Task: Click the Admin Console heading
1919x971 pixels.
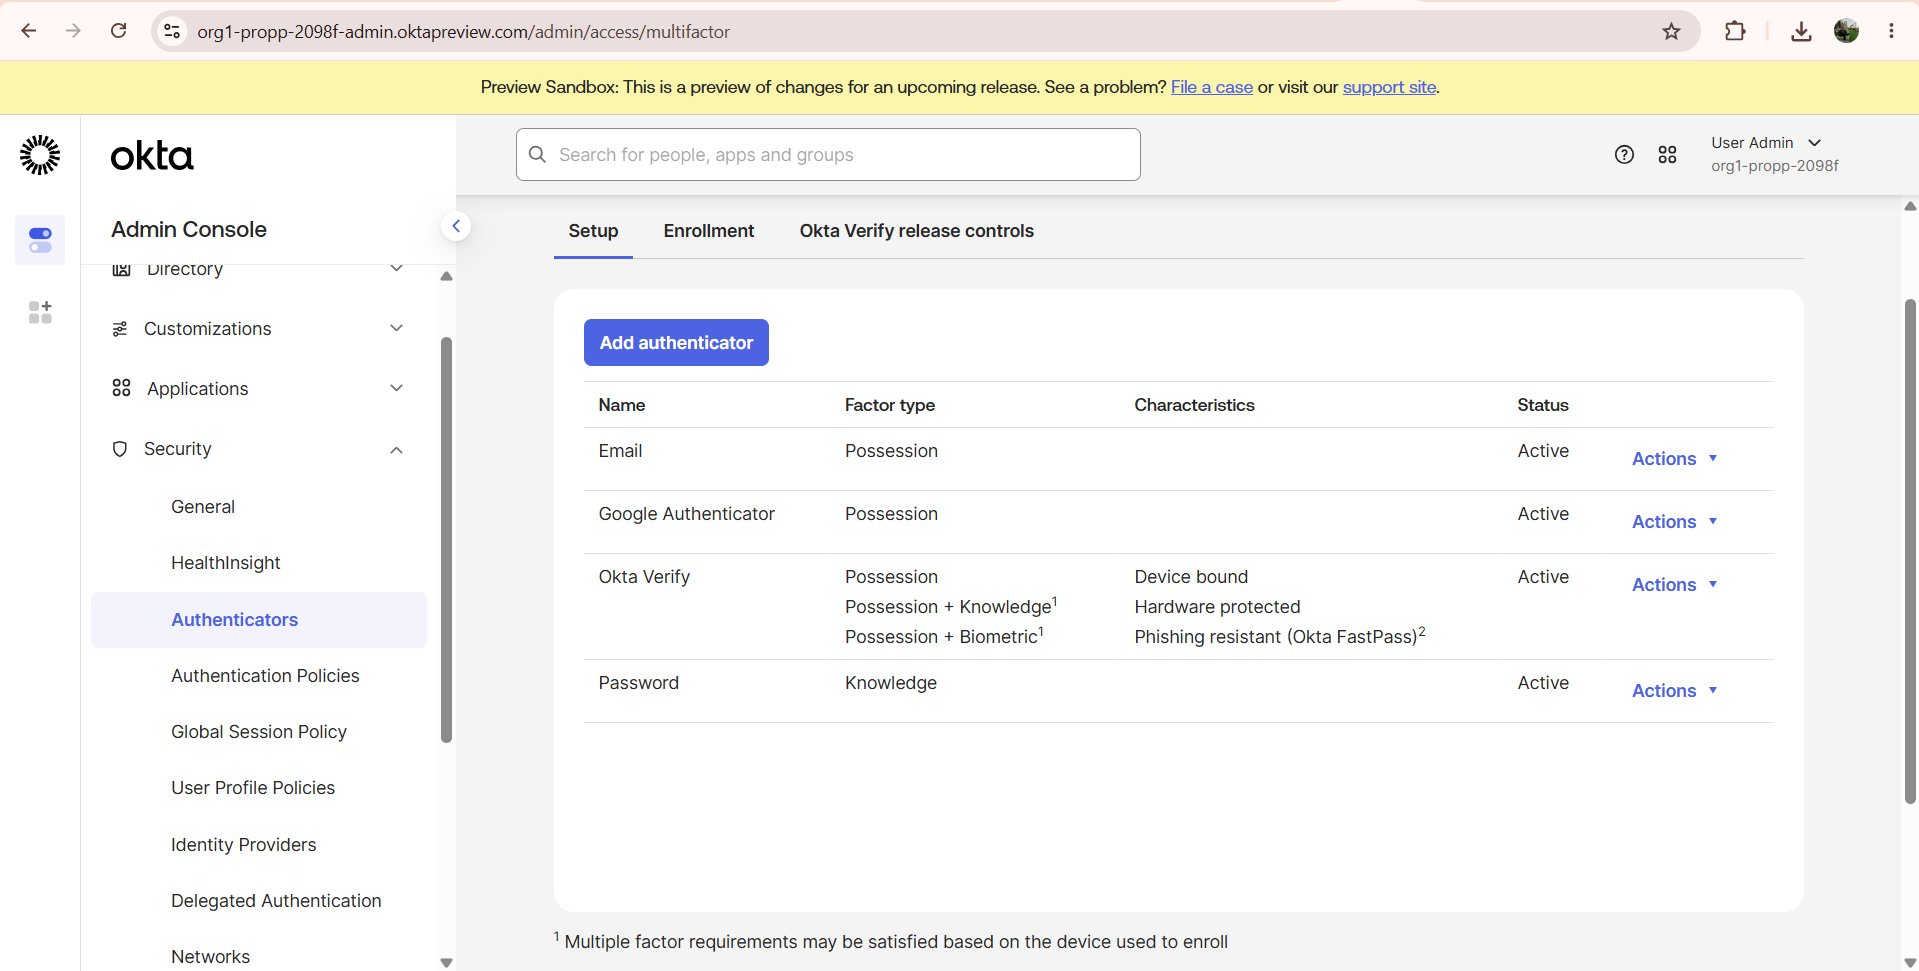Action: point(188,229)
